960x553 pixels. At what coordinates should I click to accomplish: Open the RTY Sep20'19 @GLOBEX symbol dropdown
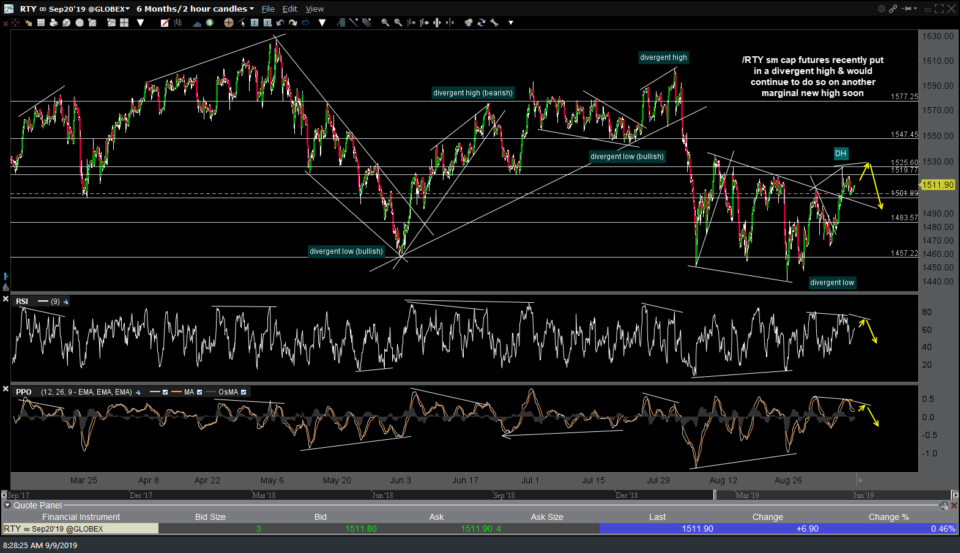[x=74, y=9]
